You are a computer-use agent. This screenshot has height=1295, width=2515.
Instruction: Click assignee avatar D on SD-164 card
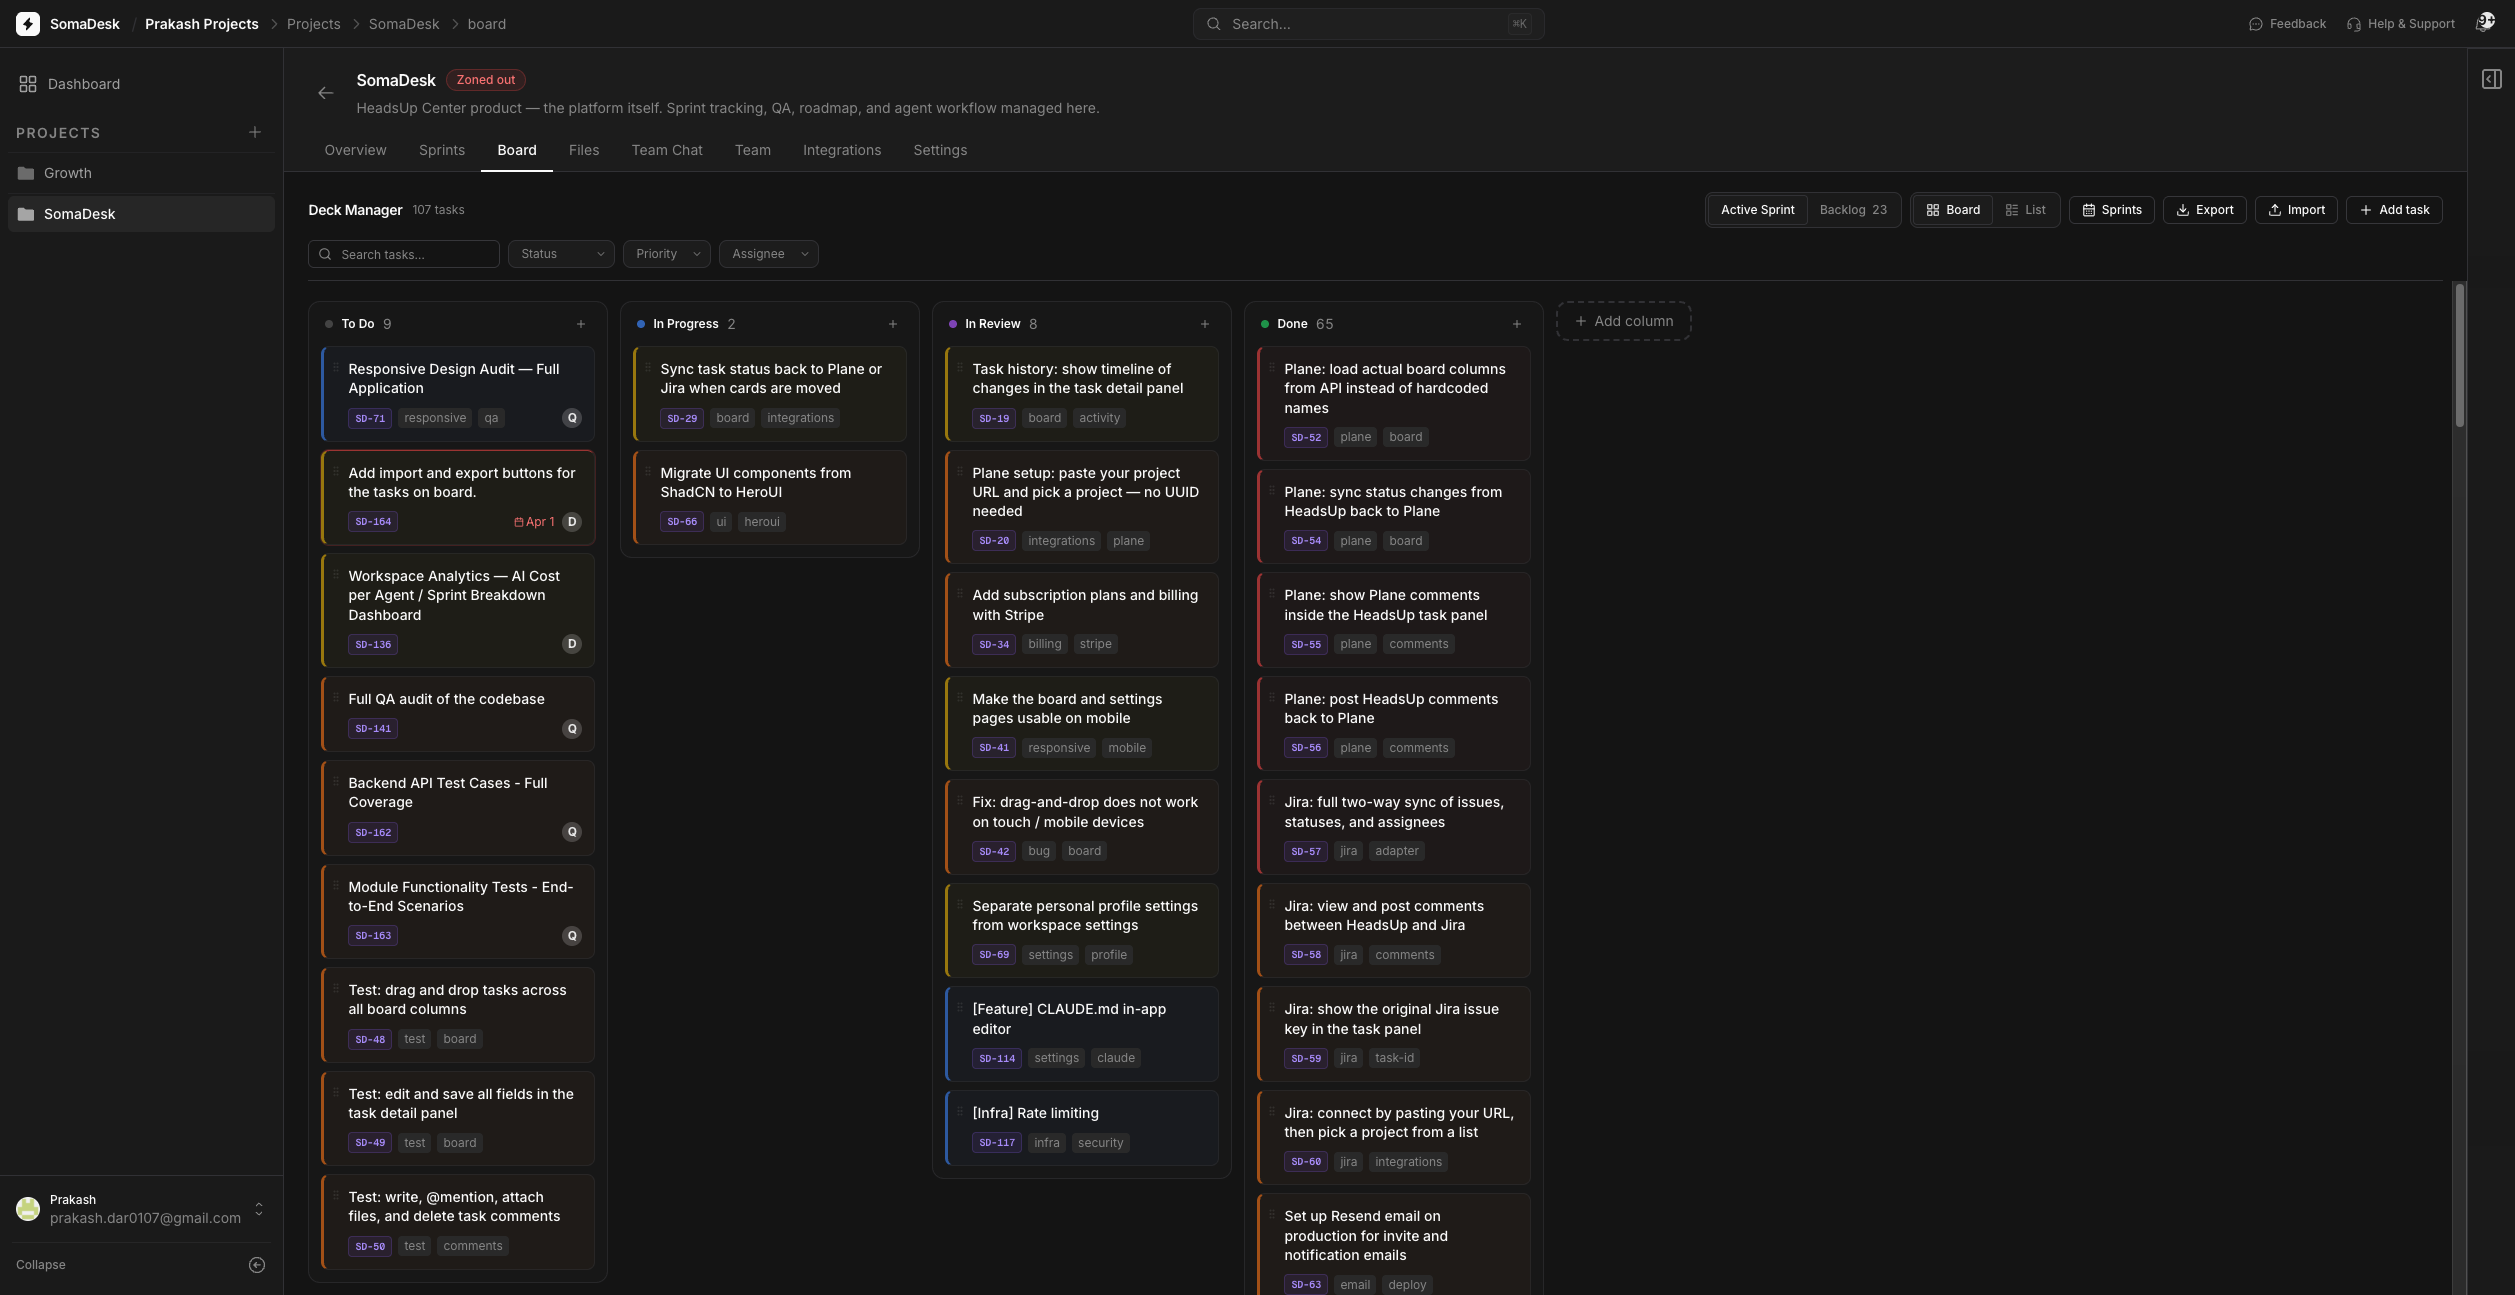(x=572, y=522)
